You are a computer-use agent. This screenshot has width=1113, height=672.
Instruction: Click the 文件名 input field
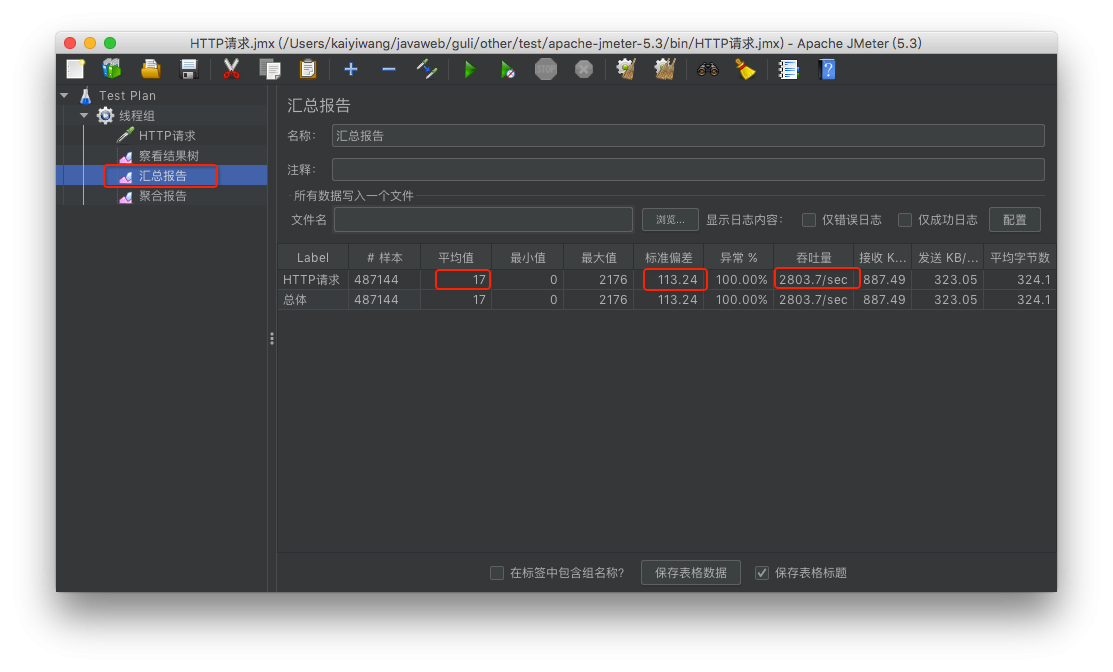tap(483, 220)
